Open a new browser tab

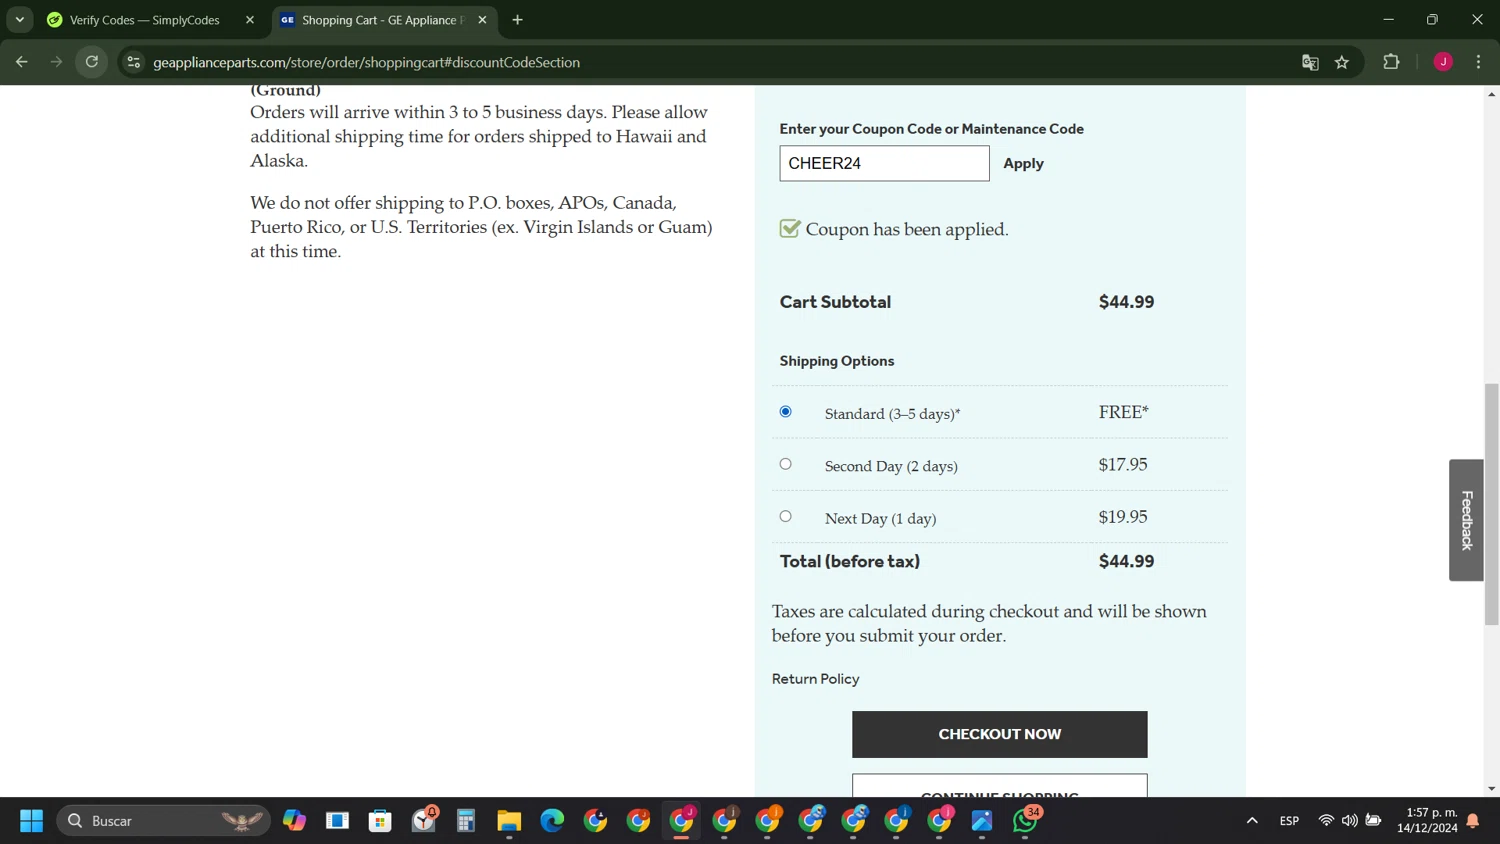517,20
